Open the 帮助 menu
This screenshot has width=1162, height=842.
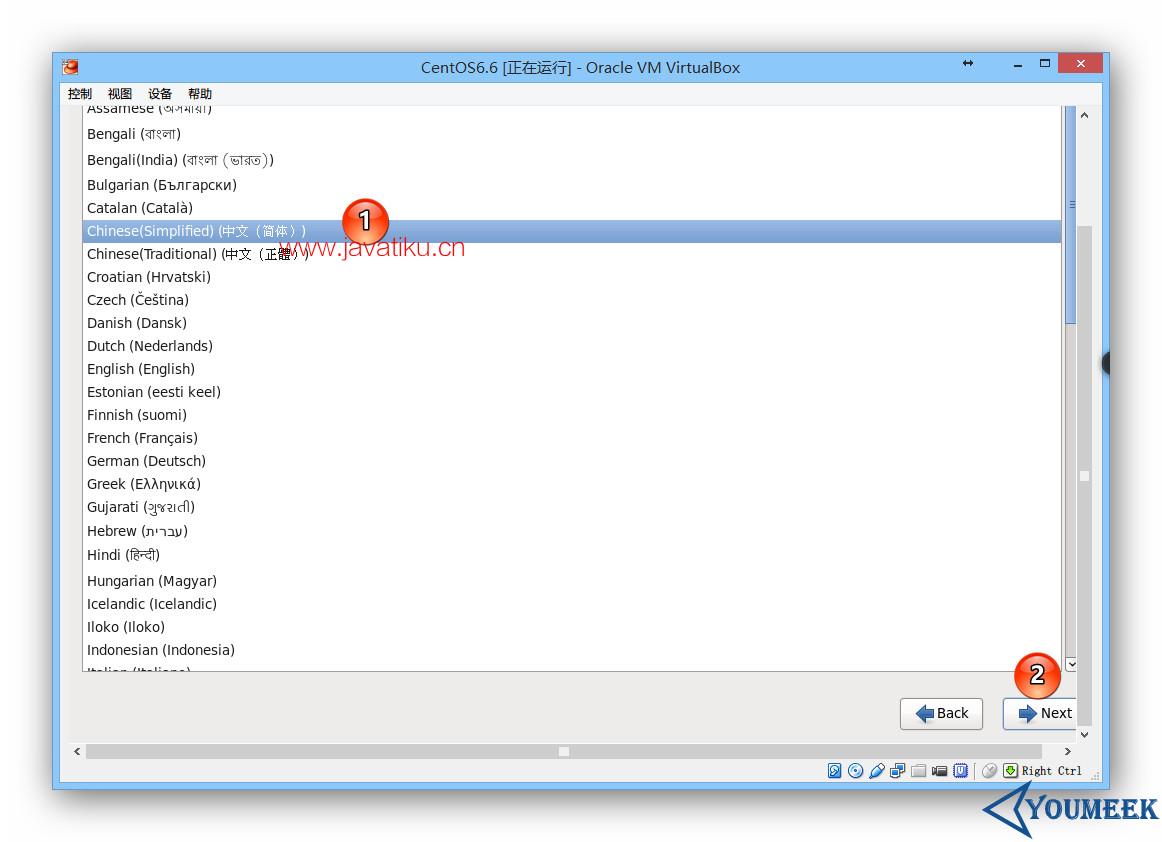(199, 93)
